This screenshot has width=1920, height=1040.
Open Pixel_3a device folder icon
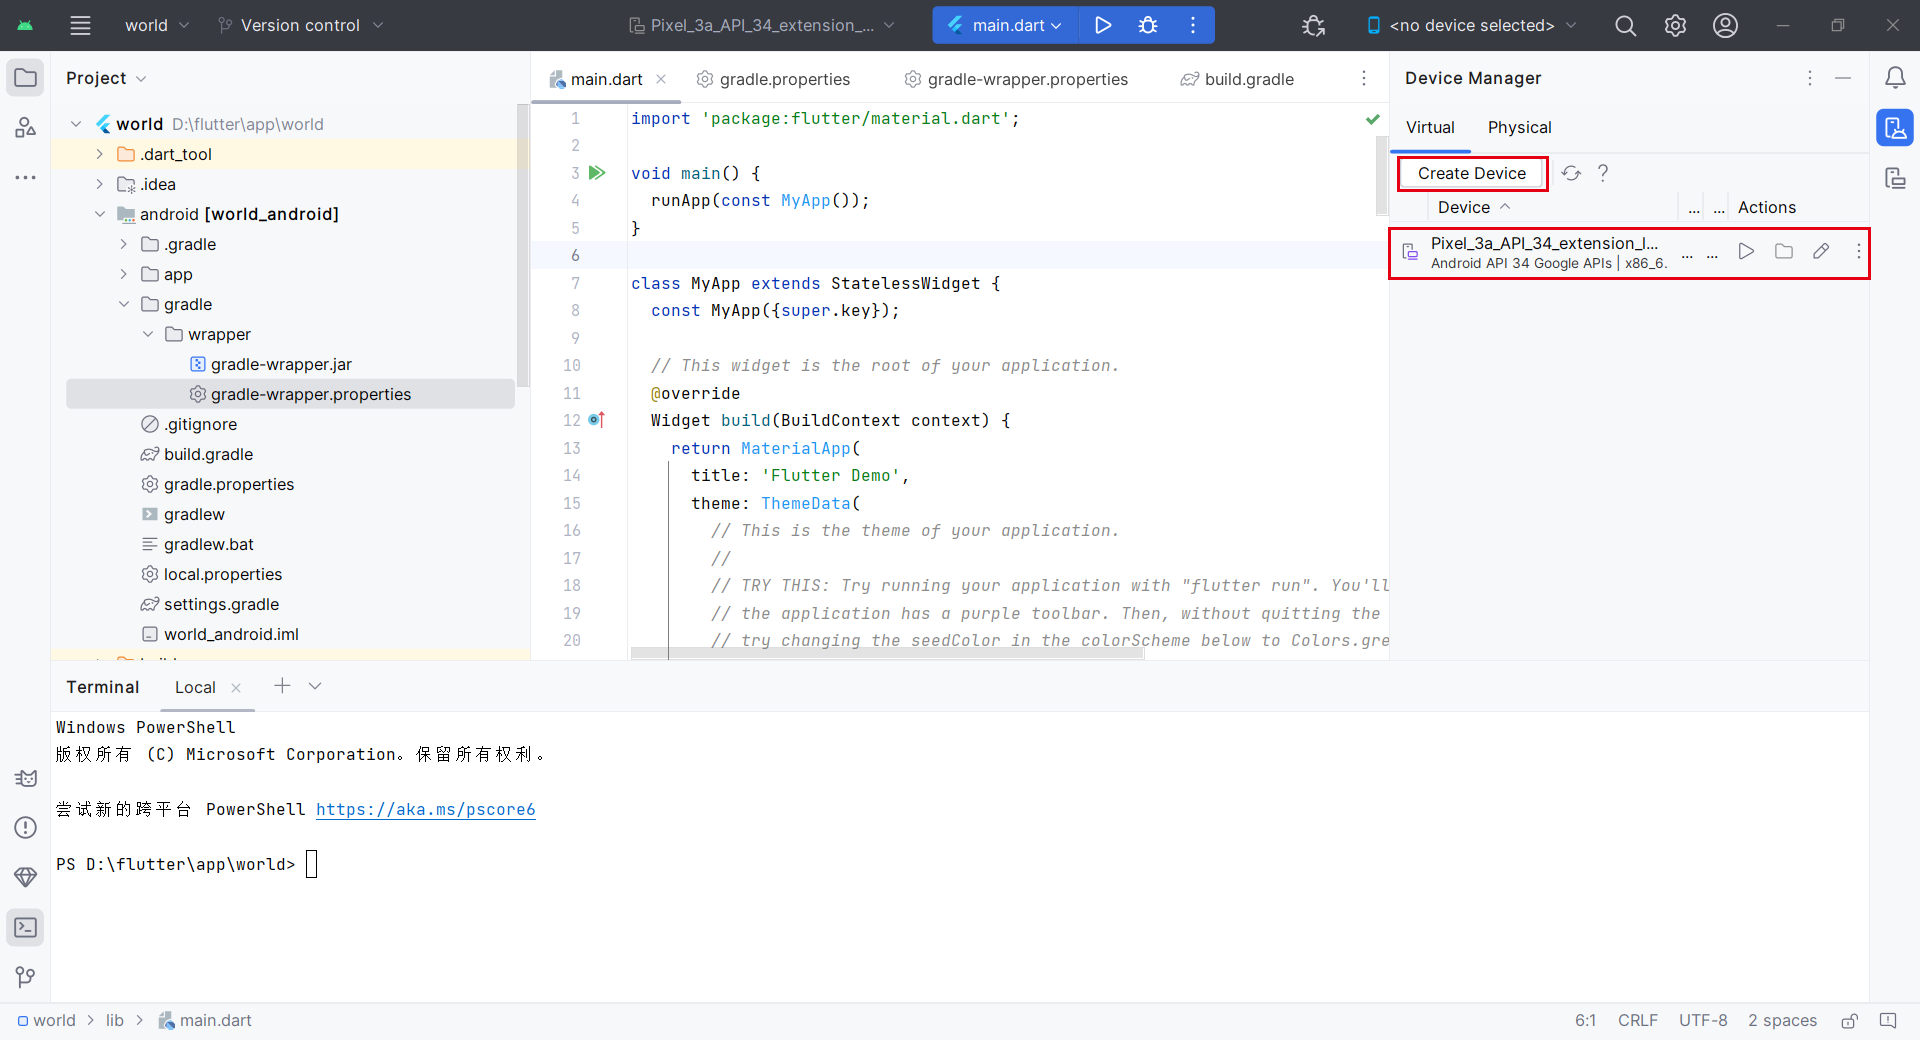point(1784,252)
